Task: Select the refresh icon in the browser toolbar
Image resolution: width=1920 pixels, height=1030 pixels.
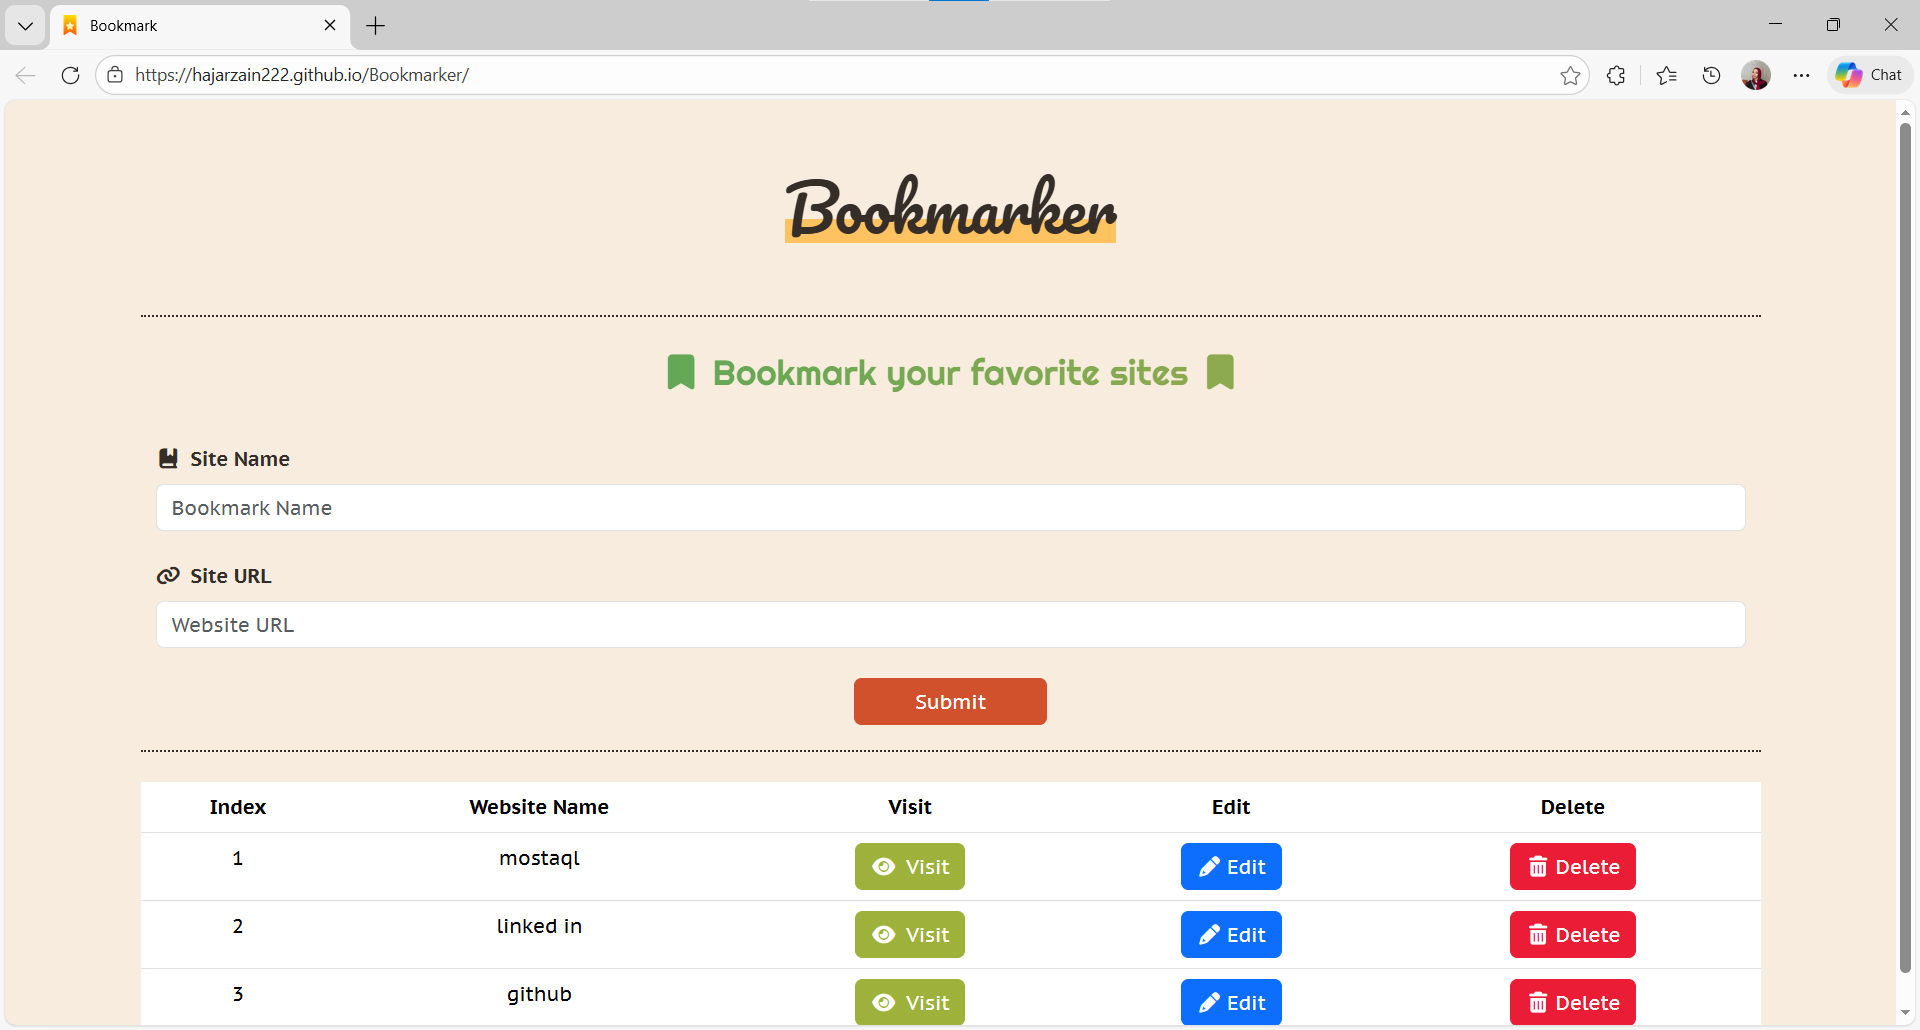Action: pos(70,75)
